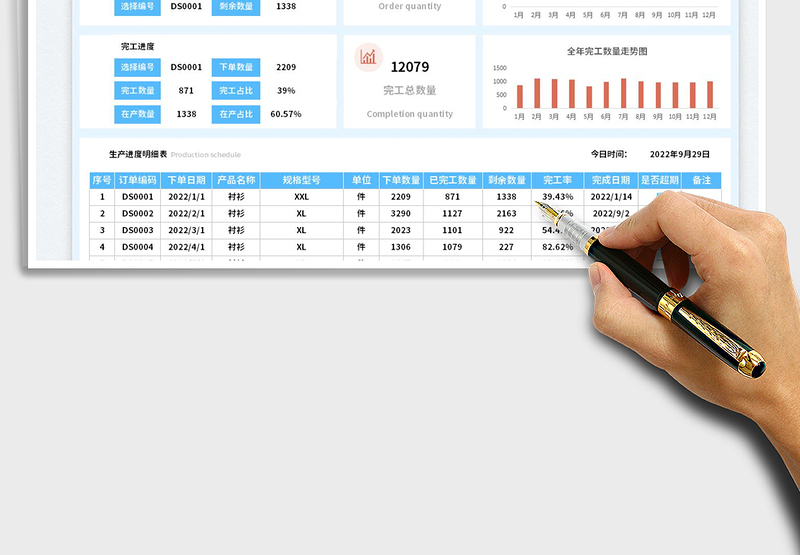This screenshot has height=555, width=800.
Task: Click the 完工数量 label button
Action: click(x=138, y=91)
